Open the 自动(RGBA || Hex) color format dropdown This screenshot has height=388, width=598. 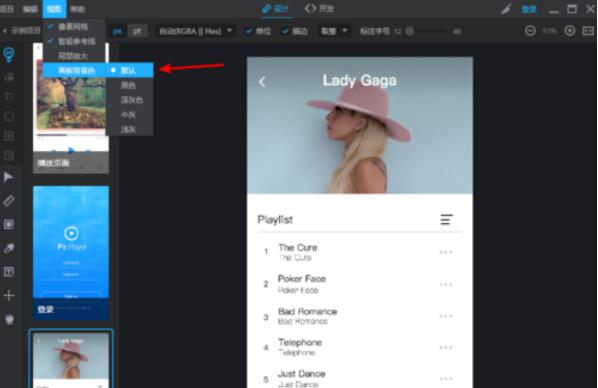(x=196, y=31)
